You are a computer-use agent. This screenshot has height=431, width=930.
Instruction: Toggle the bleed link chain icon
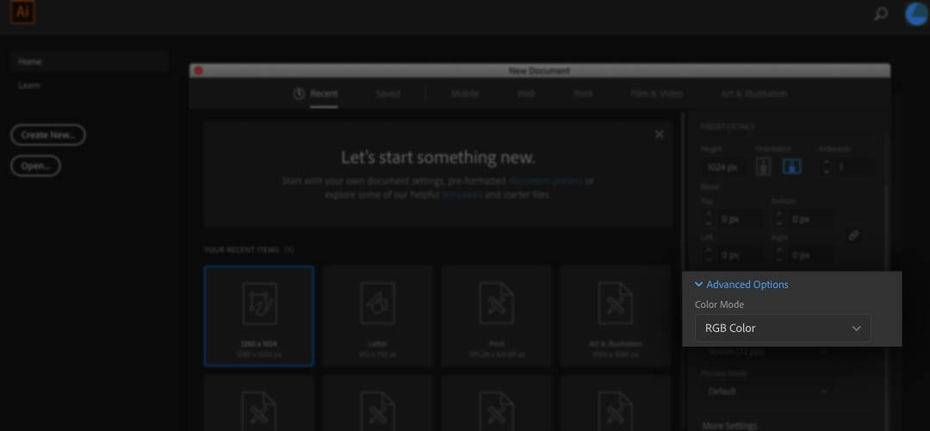(x=853, y=235)
